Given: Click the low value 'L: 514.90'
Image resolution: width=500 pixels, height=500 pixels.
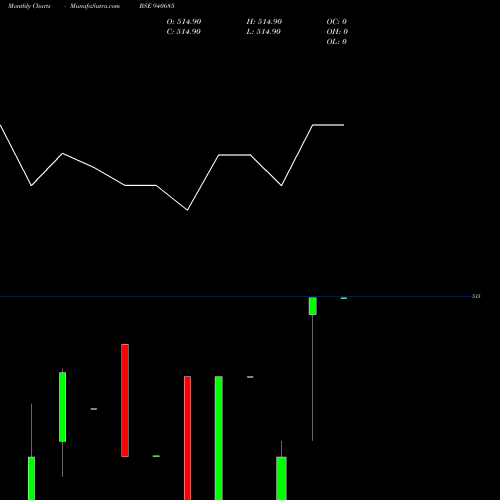Looking at the screenshot, I should 263,31.
